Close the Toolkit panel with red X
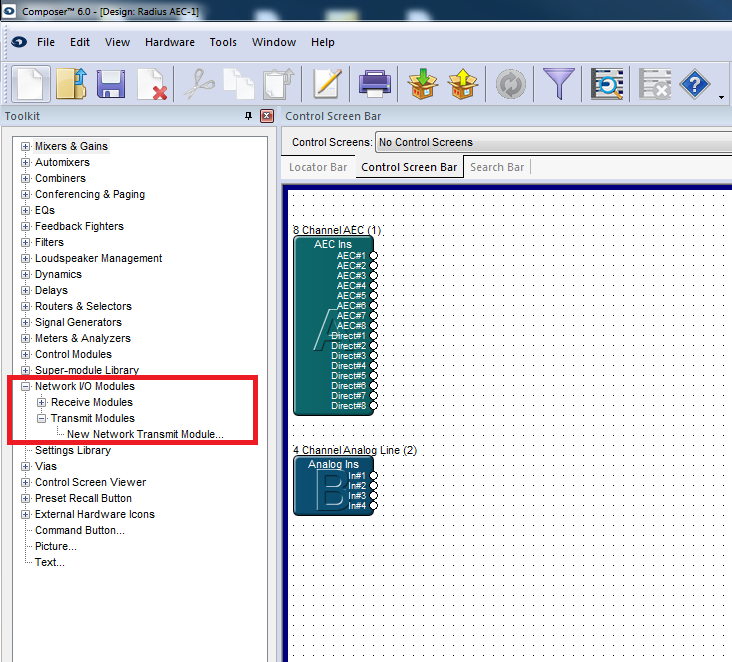This screenshot has height=662, width=732. pos(267,116)
